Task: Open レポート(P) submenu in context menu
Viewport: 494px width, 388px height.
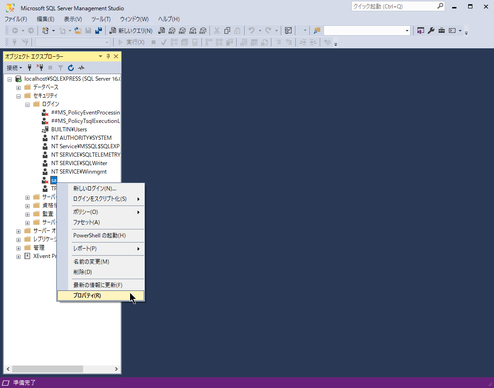Action: pyautogui.click(x=101, y=249)
